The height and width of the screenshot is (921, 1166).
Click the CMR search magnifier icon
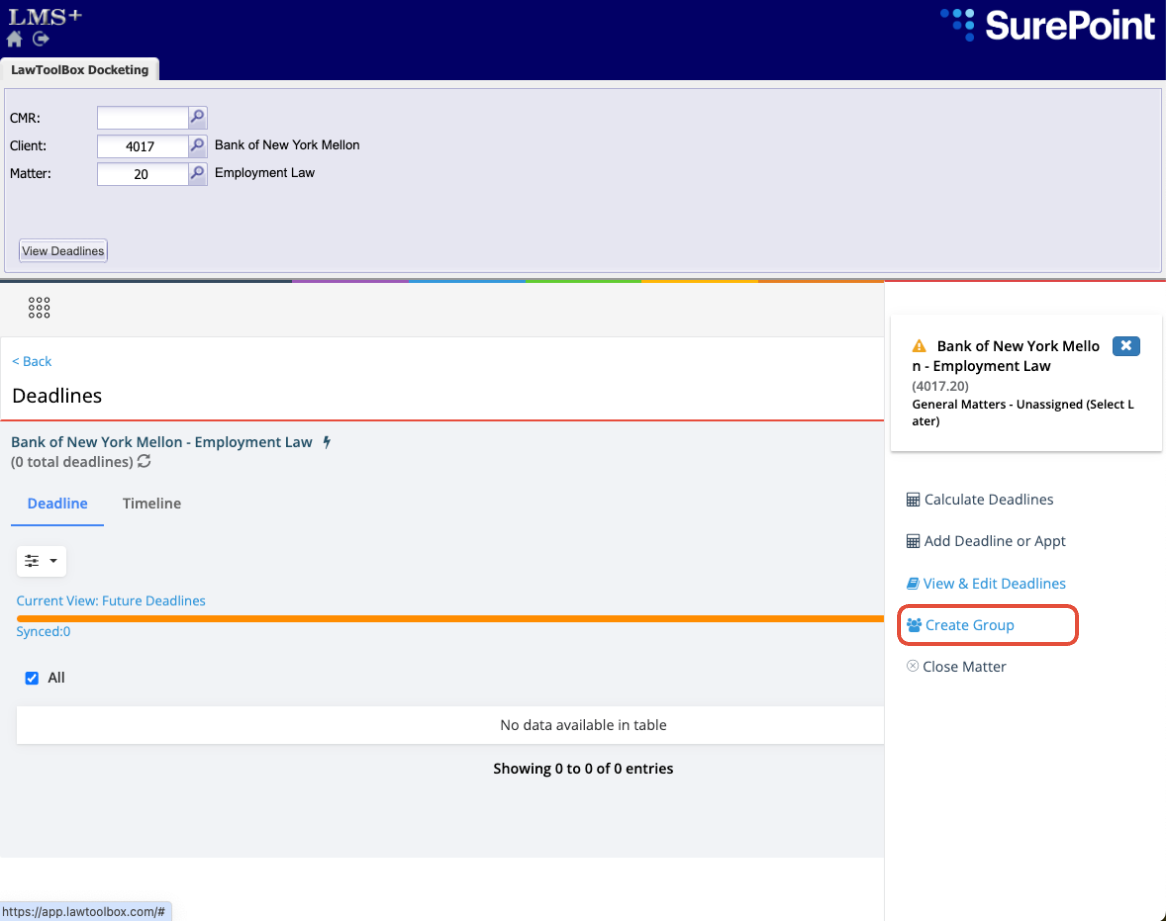[x=197, y=117]
